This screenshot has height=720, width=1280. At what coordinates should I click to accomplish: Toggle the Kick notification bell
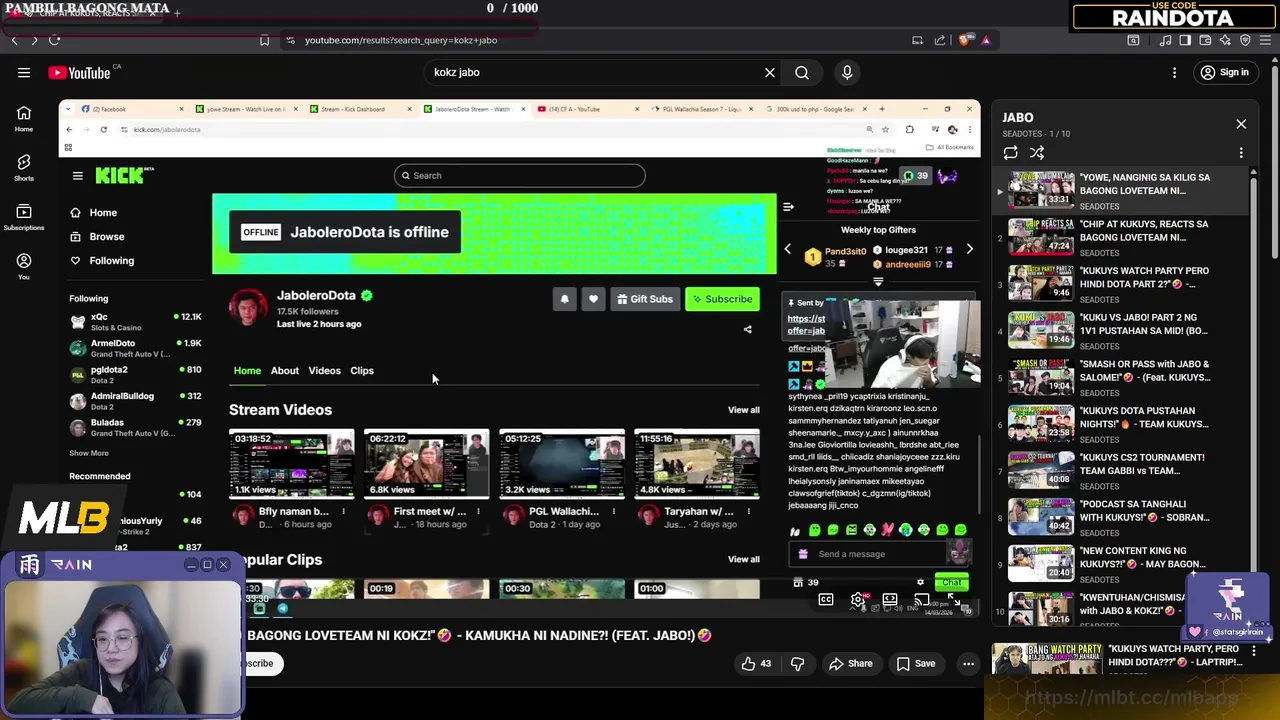(x=565, y=299)
